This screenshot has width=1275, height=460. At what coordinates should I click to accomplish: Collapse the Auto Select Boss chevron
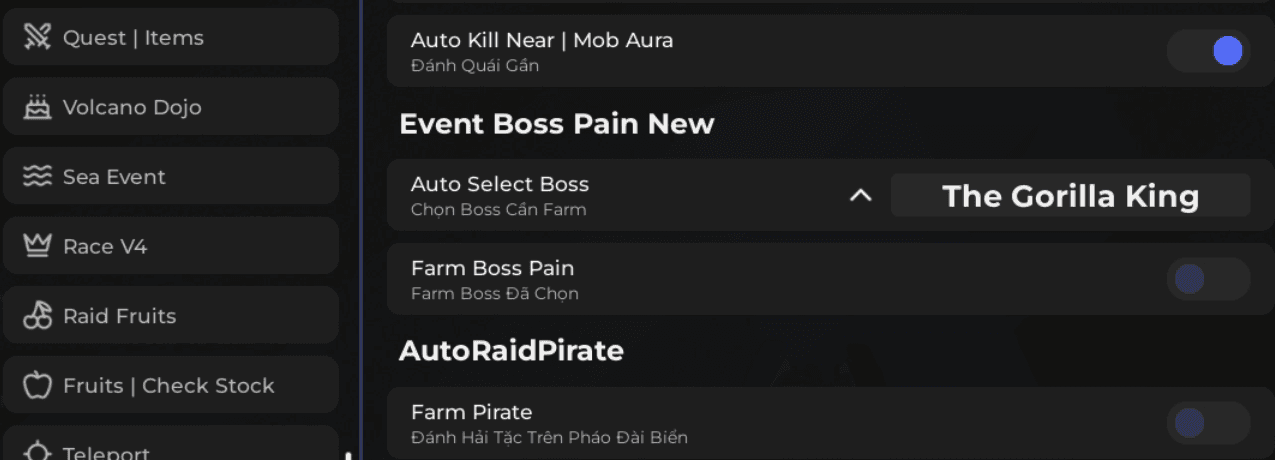[860, 196]
